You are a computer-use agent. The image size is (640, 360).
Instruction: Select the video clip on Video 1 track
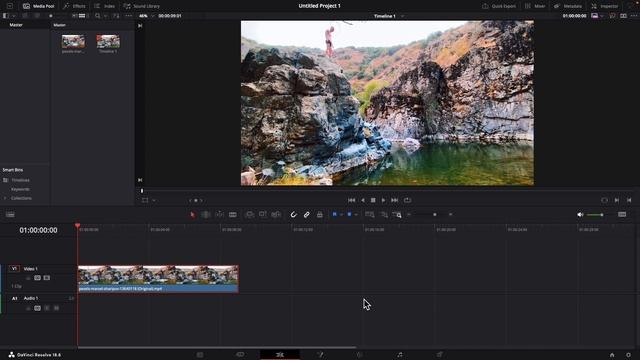158,279
